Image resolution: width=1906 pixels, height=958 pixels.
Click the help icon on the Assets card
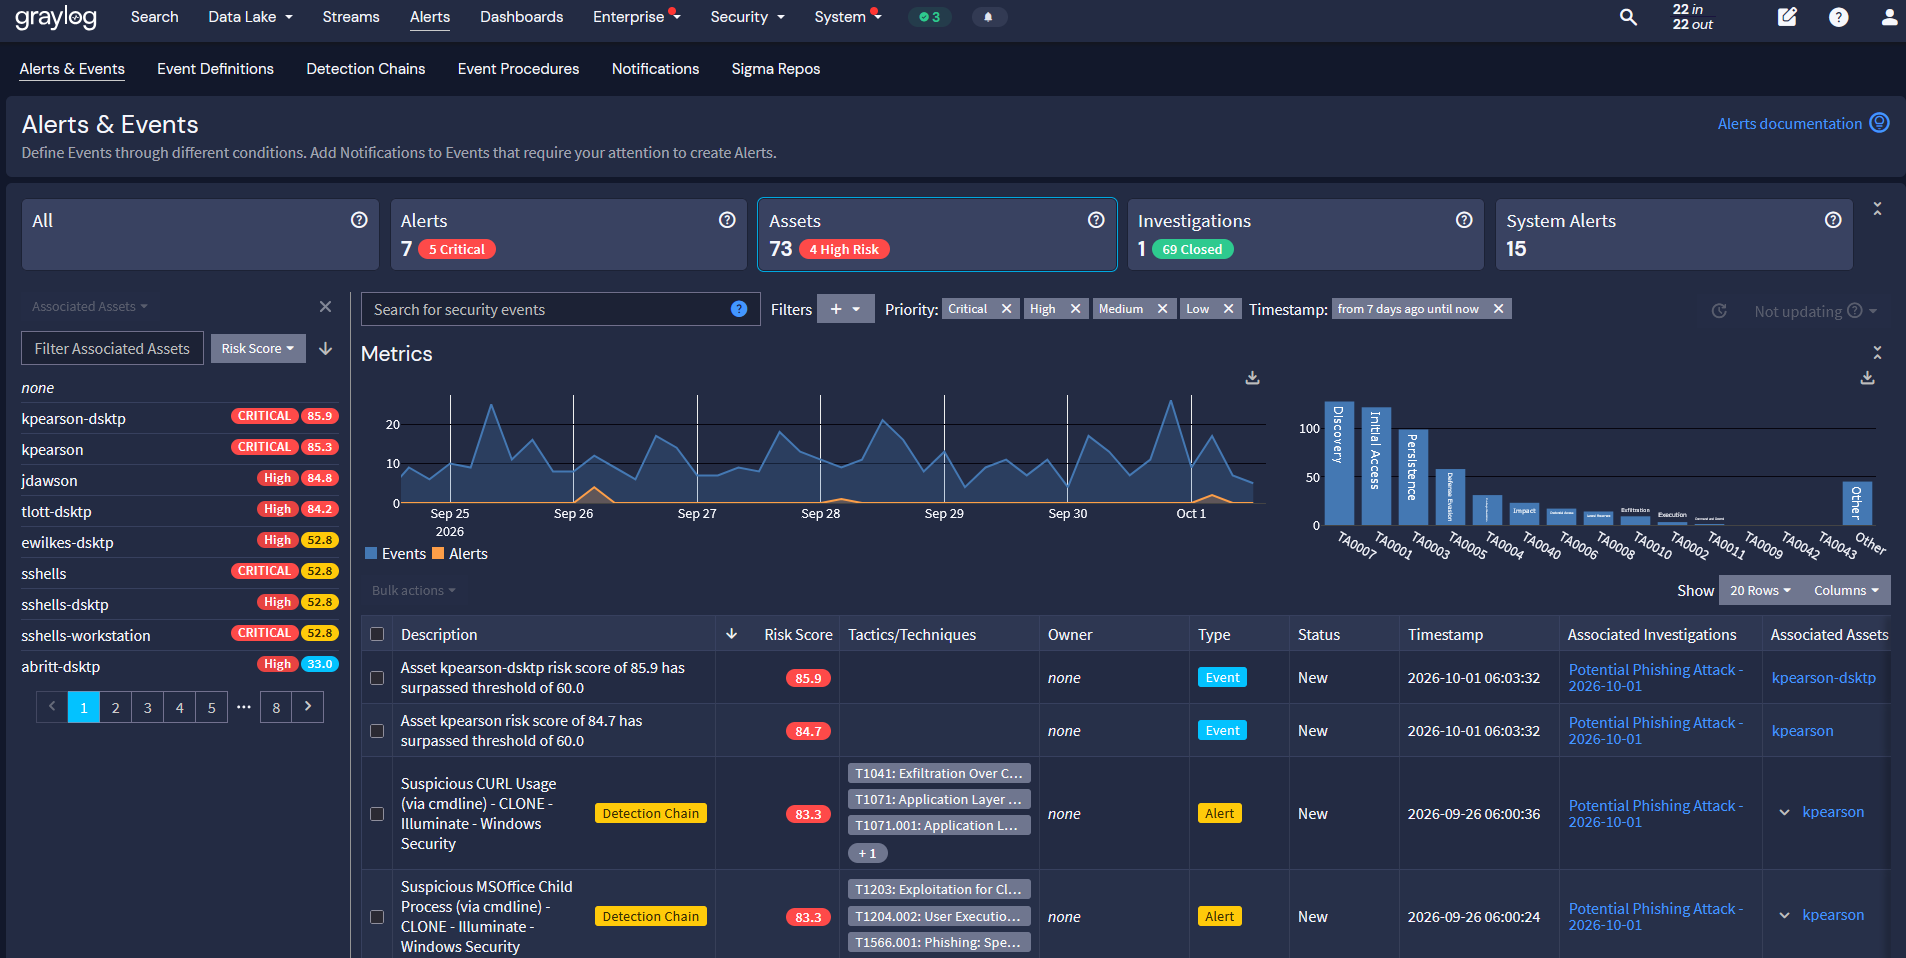click(1096, 220)
